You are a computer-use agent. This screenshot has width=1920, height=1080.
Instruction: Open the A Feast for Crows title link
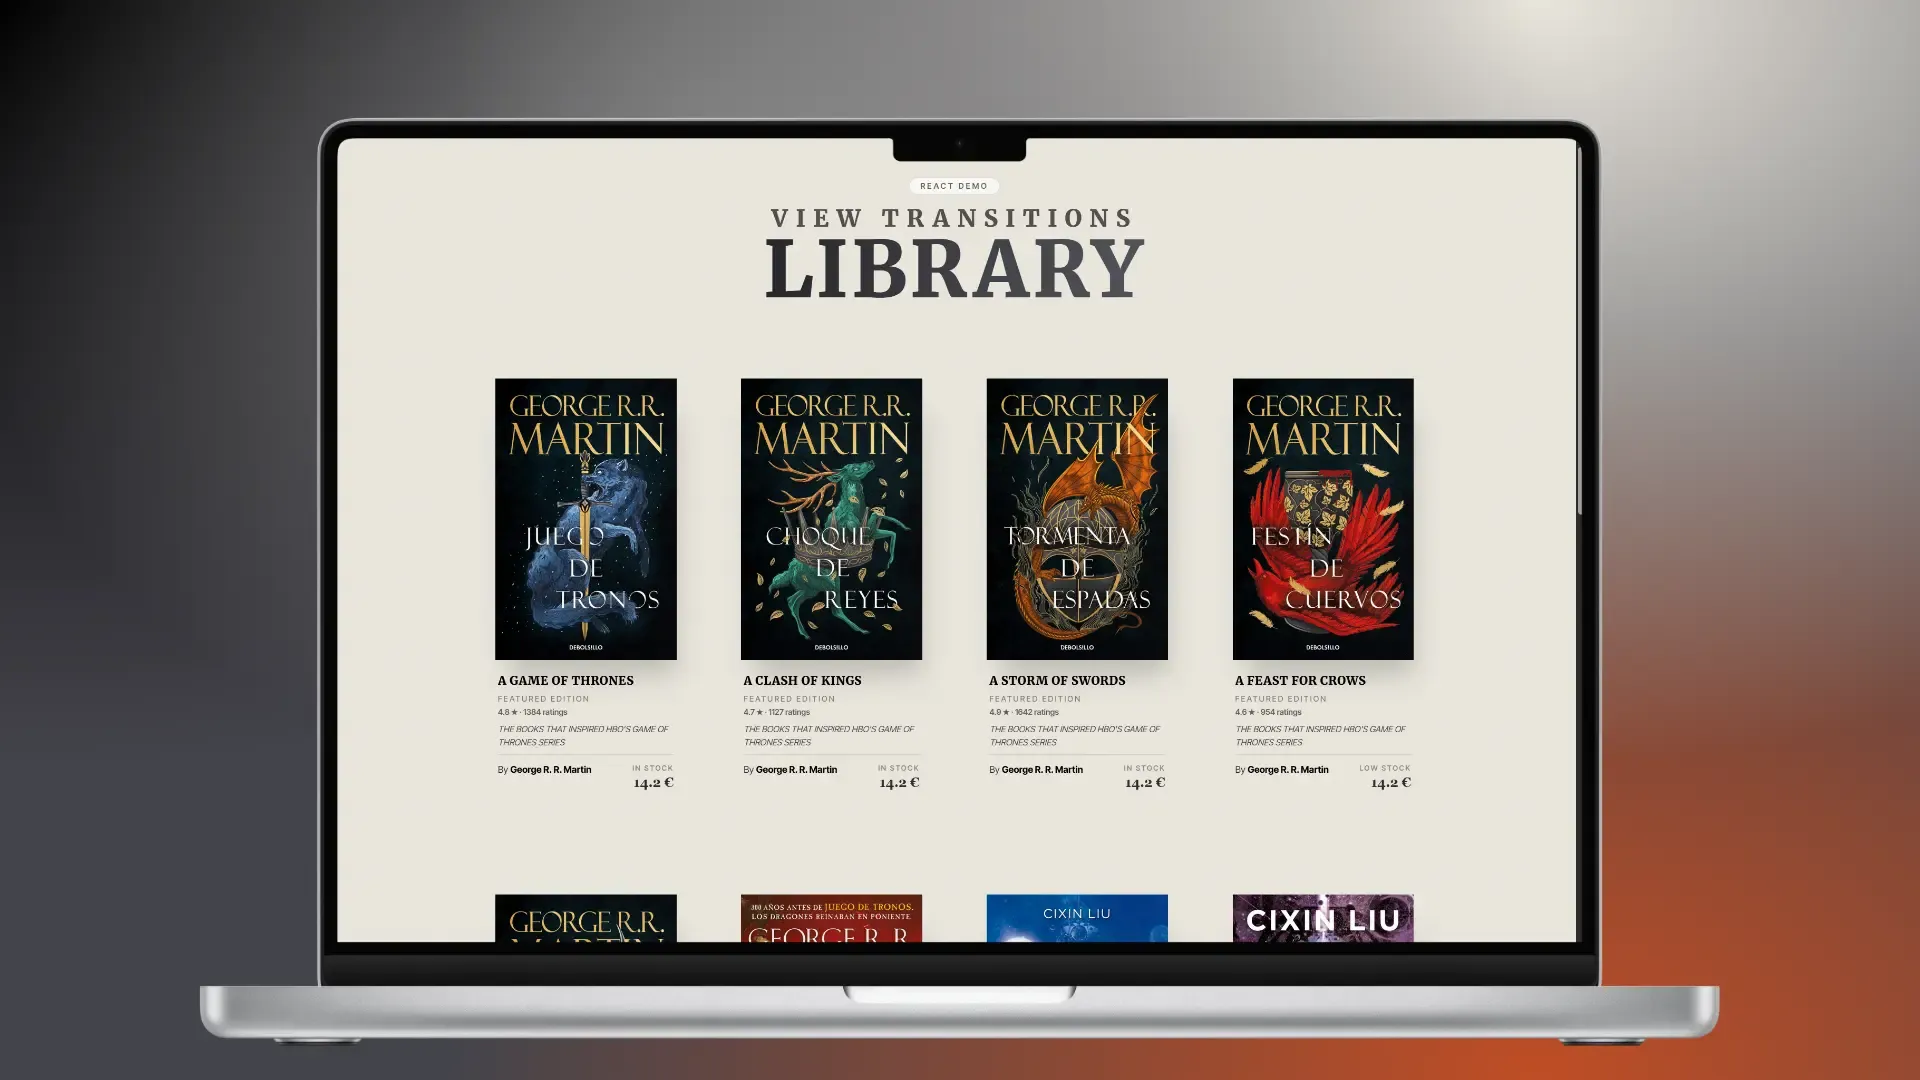[x=1301, y=680]
